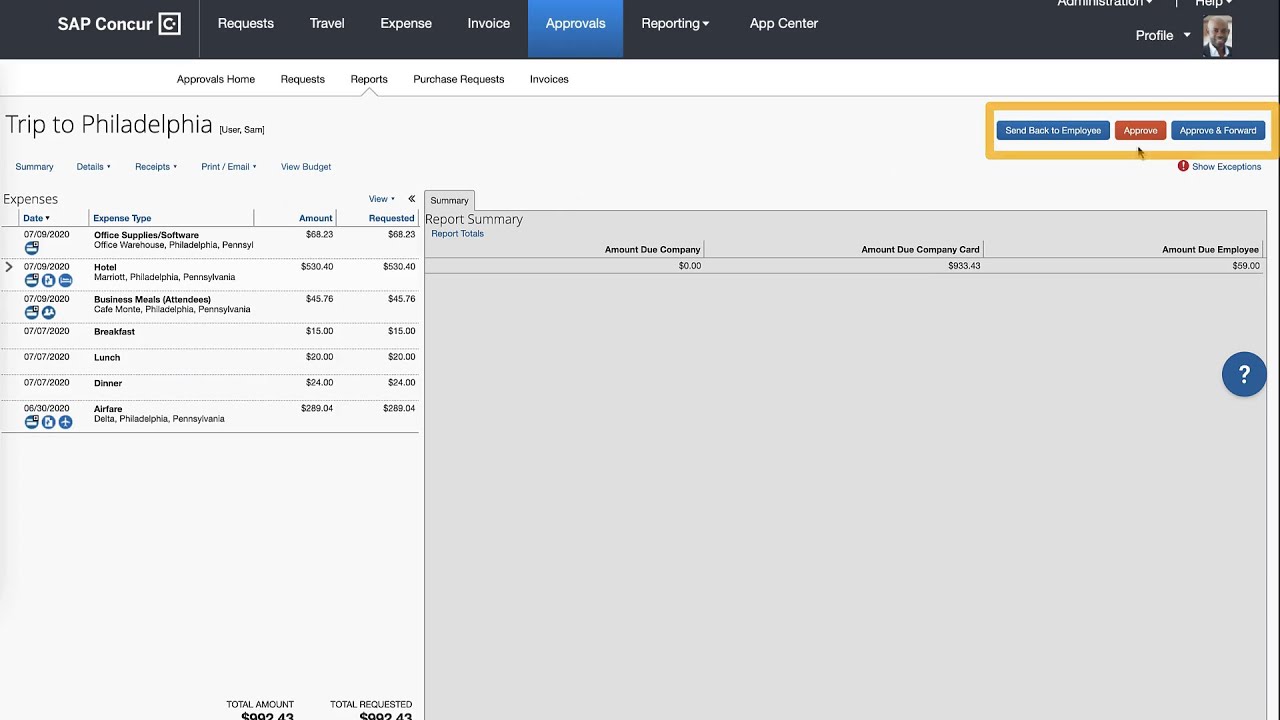
Task: Go to Requests in main navigation
Action: pyautogui.click(x=246, y=23)
